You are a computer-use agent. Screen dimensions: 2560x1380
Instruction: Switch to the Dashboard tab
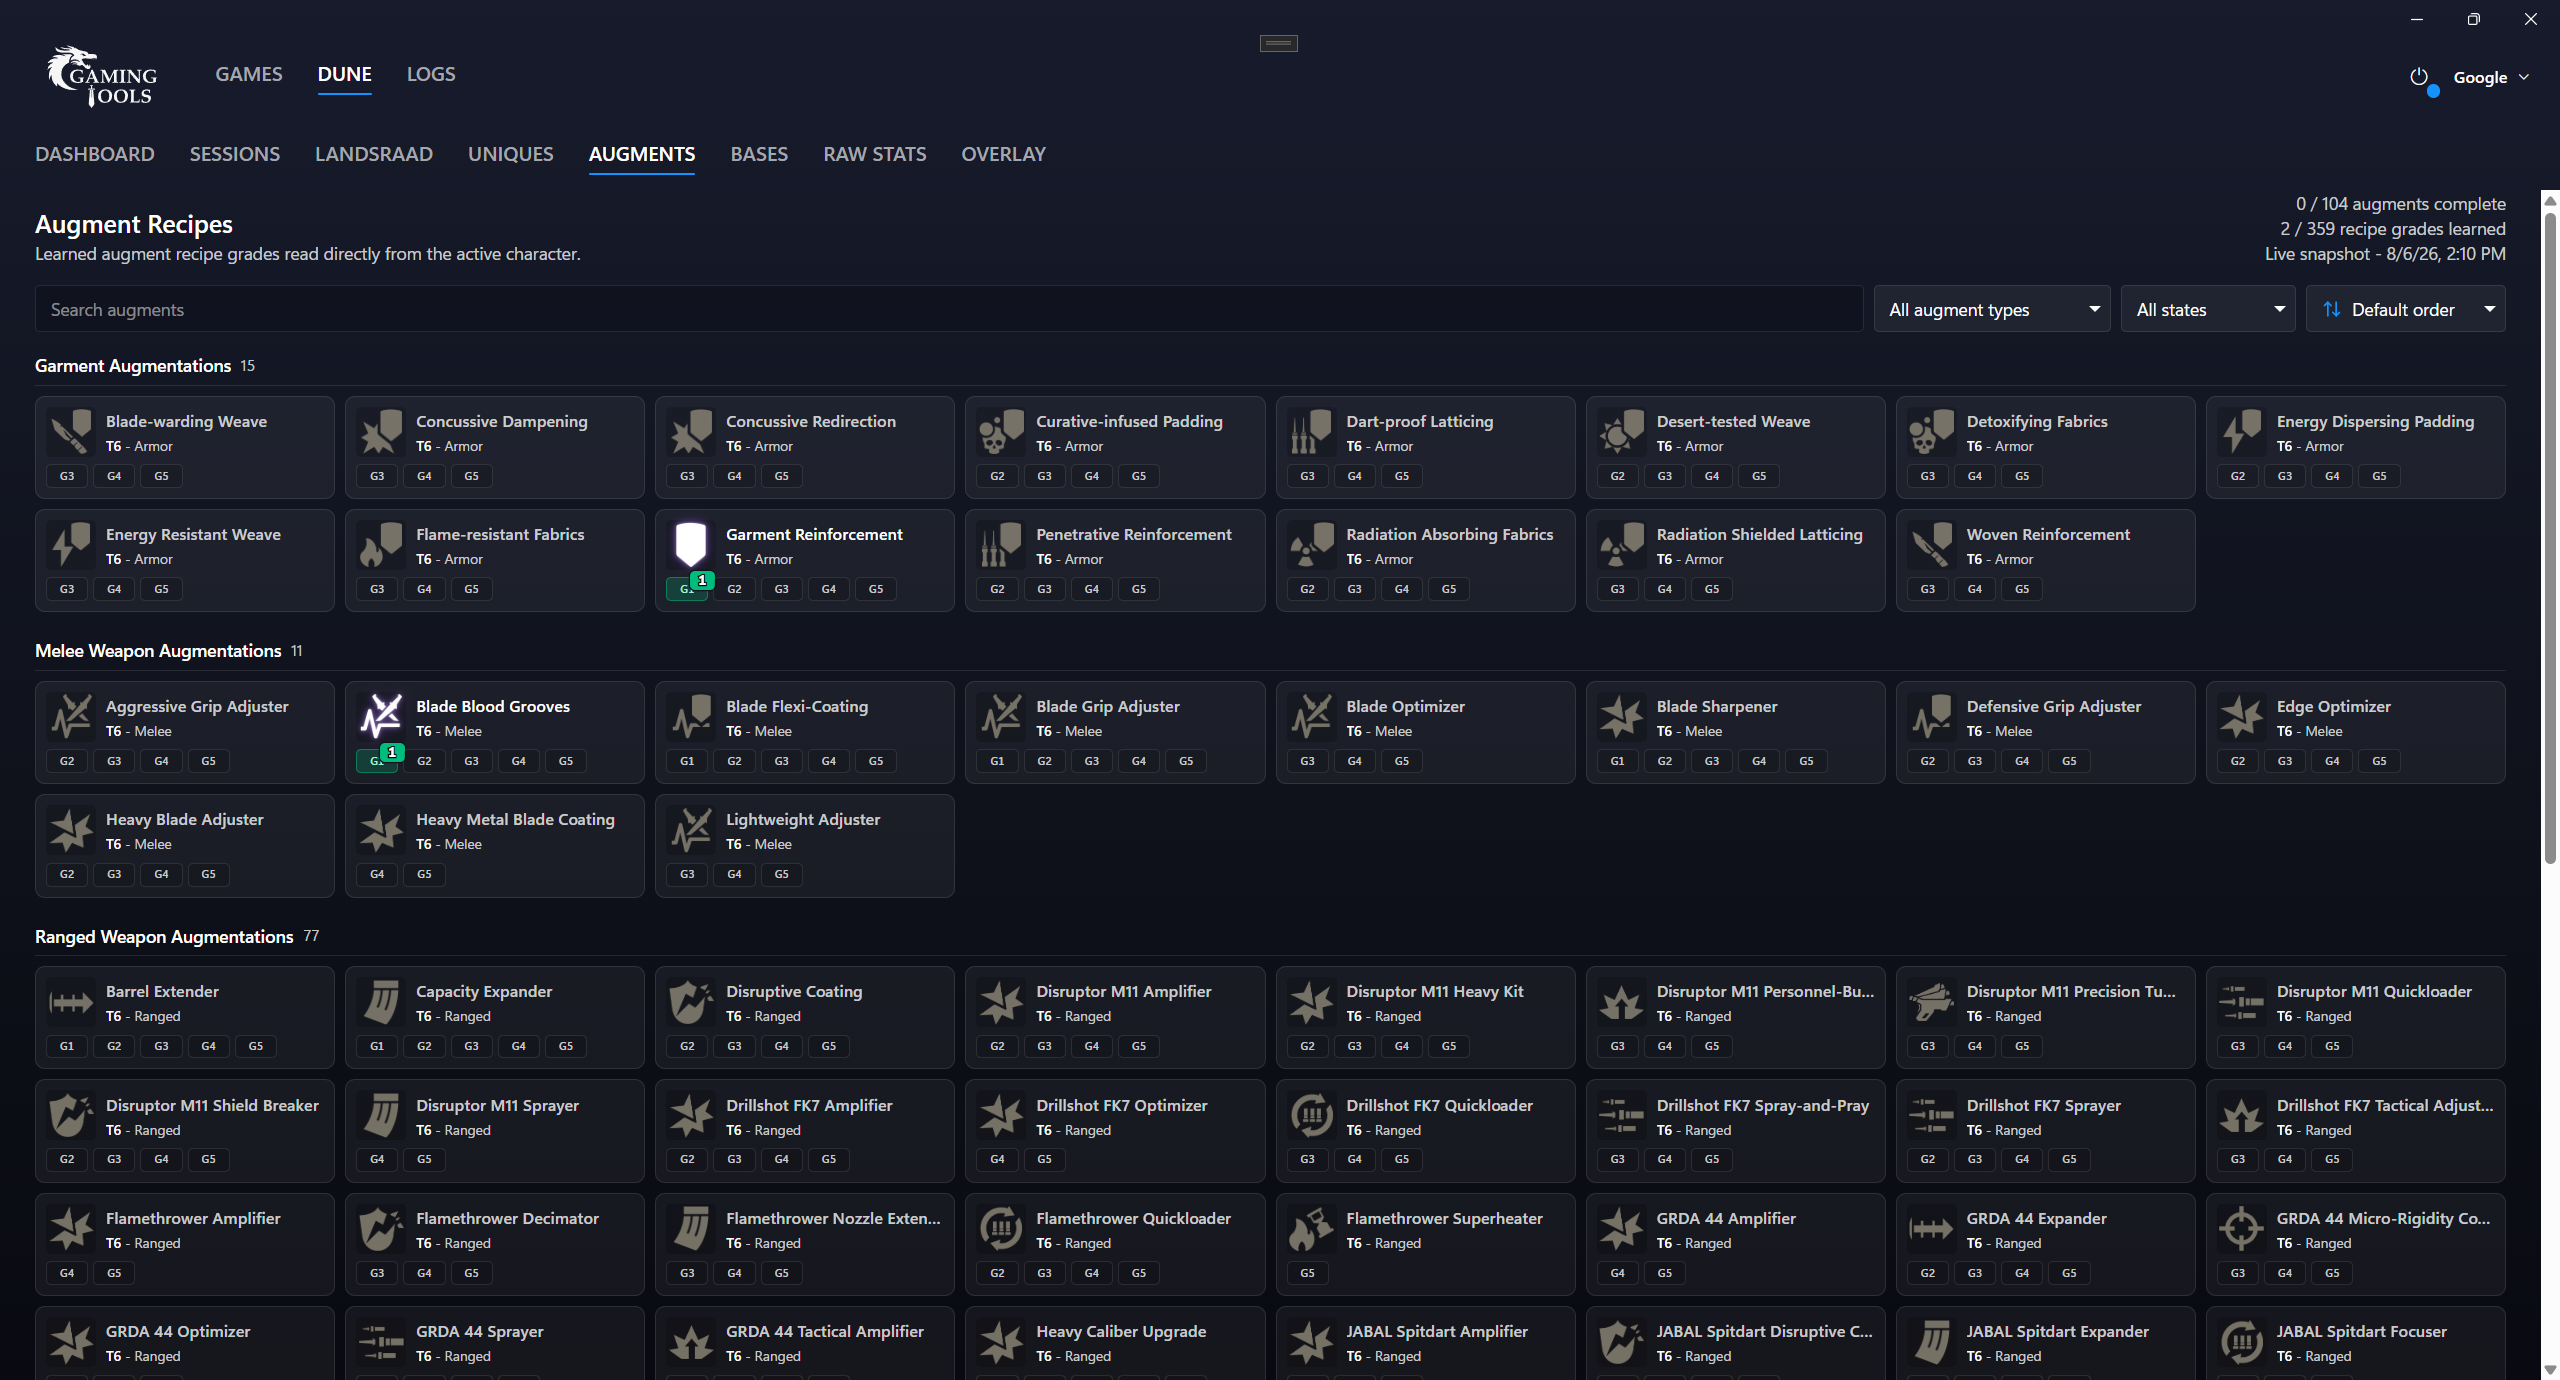click(x=95, y=154)
